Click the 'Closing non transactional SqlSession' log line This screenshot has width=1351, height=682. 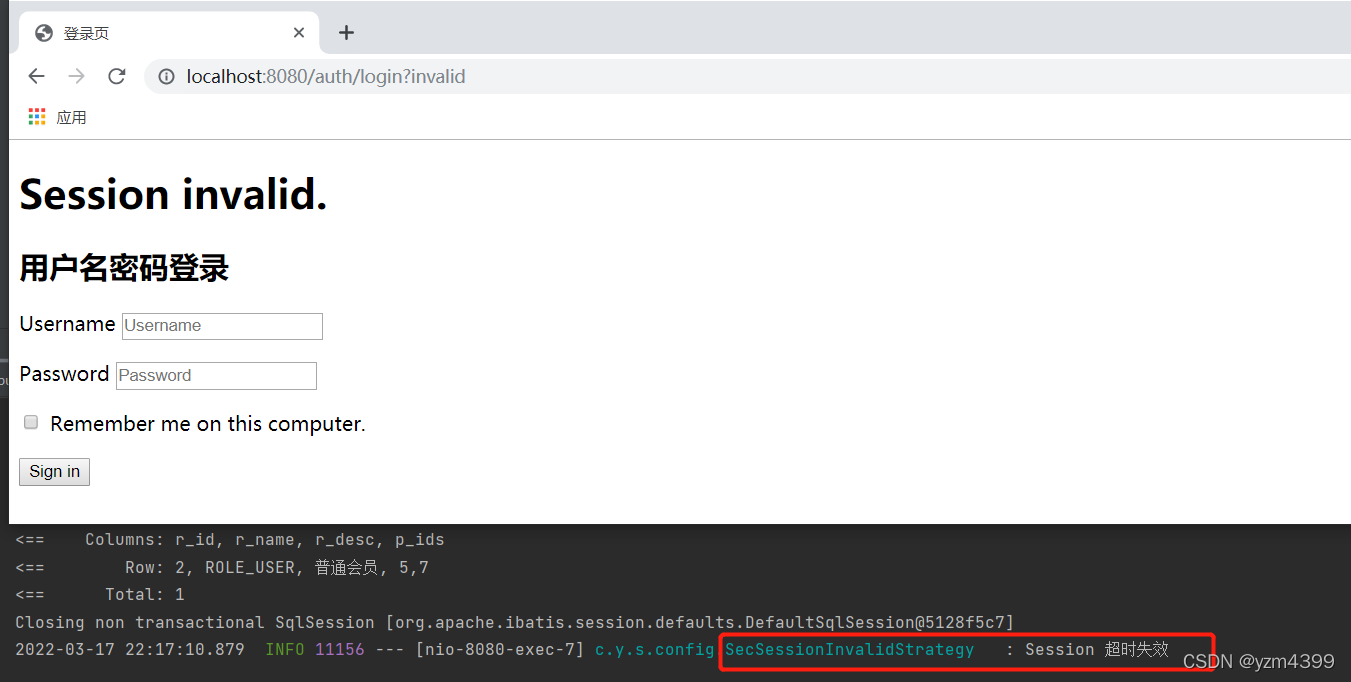(514, 622)
